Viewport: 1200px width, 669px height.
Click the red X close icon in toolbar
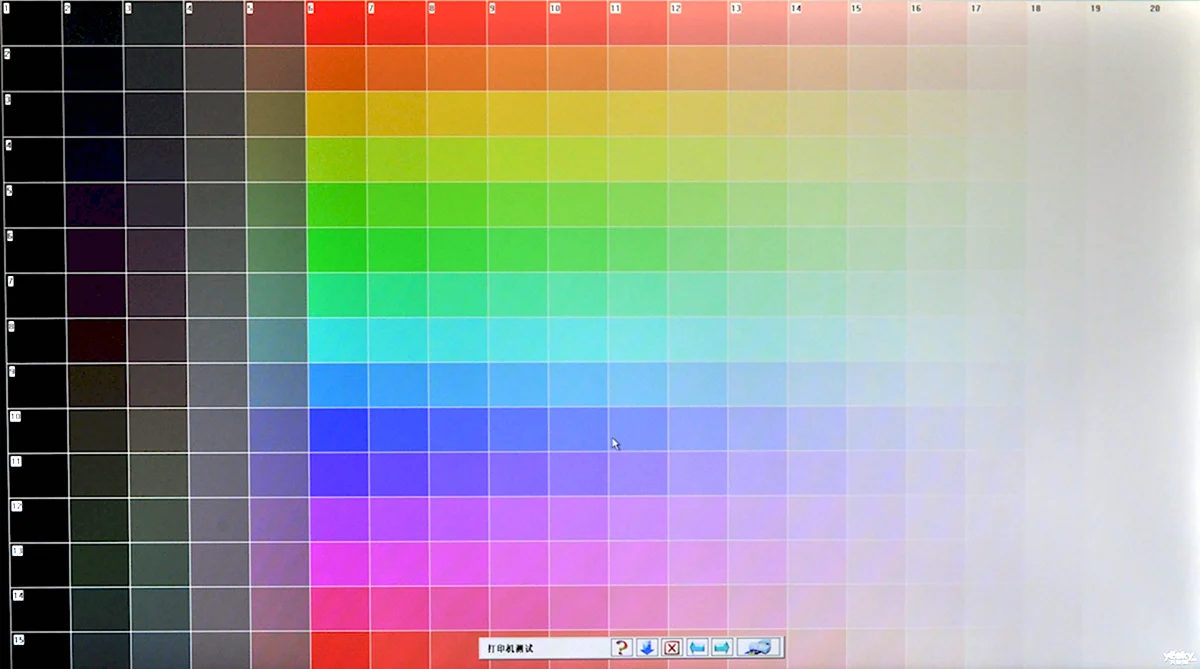pyautogui.click(x=672, y=647)
